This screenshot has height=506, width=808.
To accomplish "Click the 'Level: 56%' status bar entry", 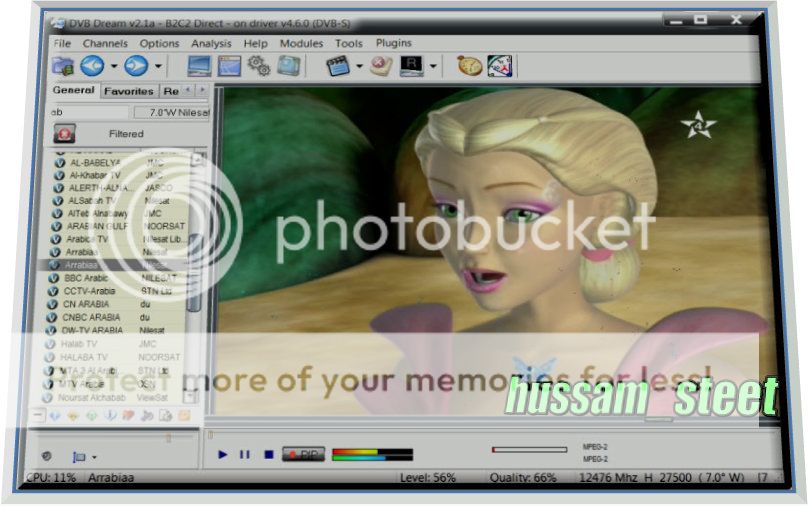I will 428,478.
